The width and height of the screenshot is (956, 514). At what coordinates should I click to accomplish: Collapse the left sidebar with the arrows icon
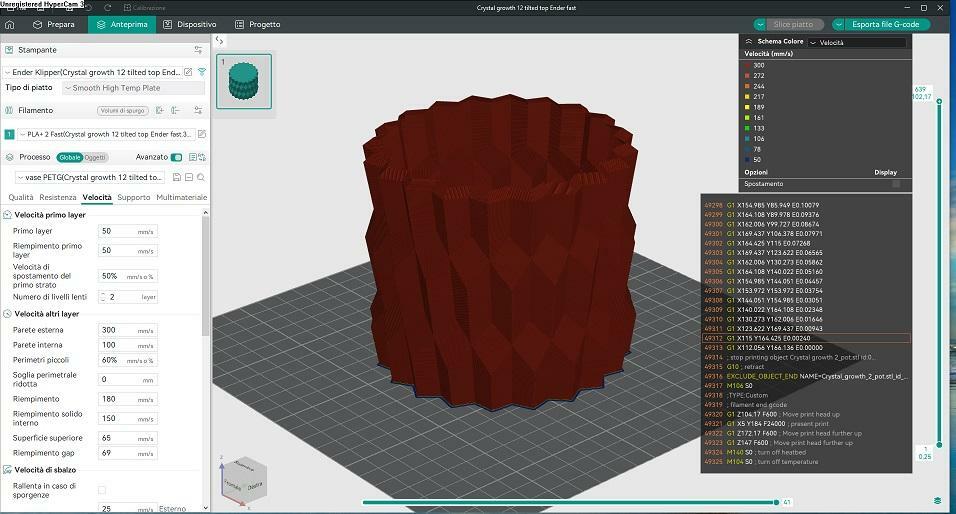pos(220,41)
